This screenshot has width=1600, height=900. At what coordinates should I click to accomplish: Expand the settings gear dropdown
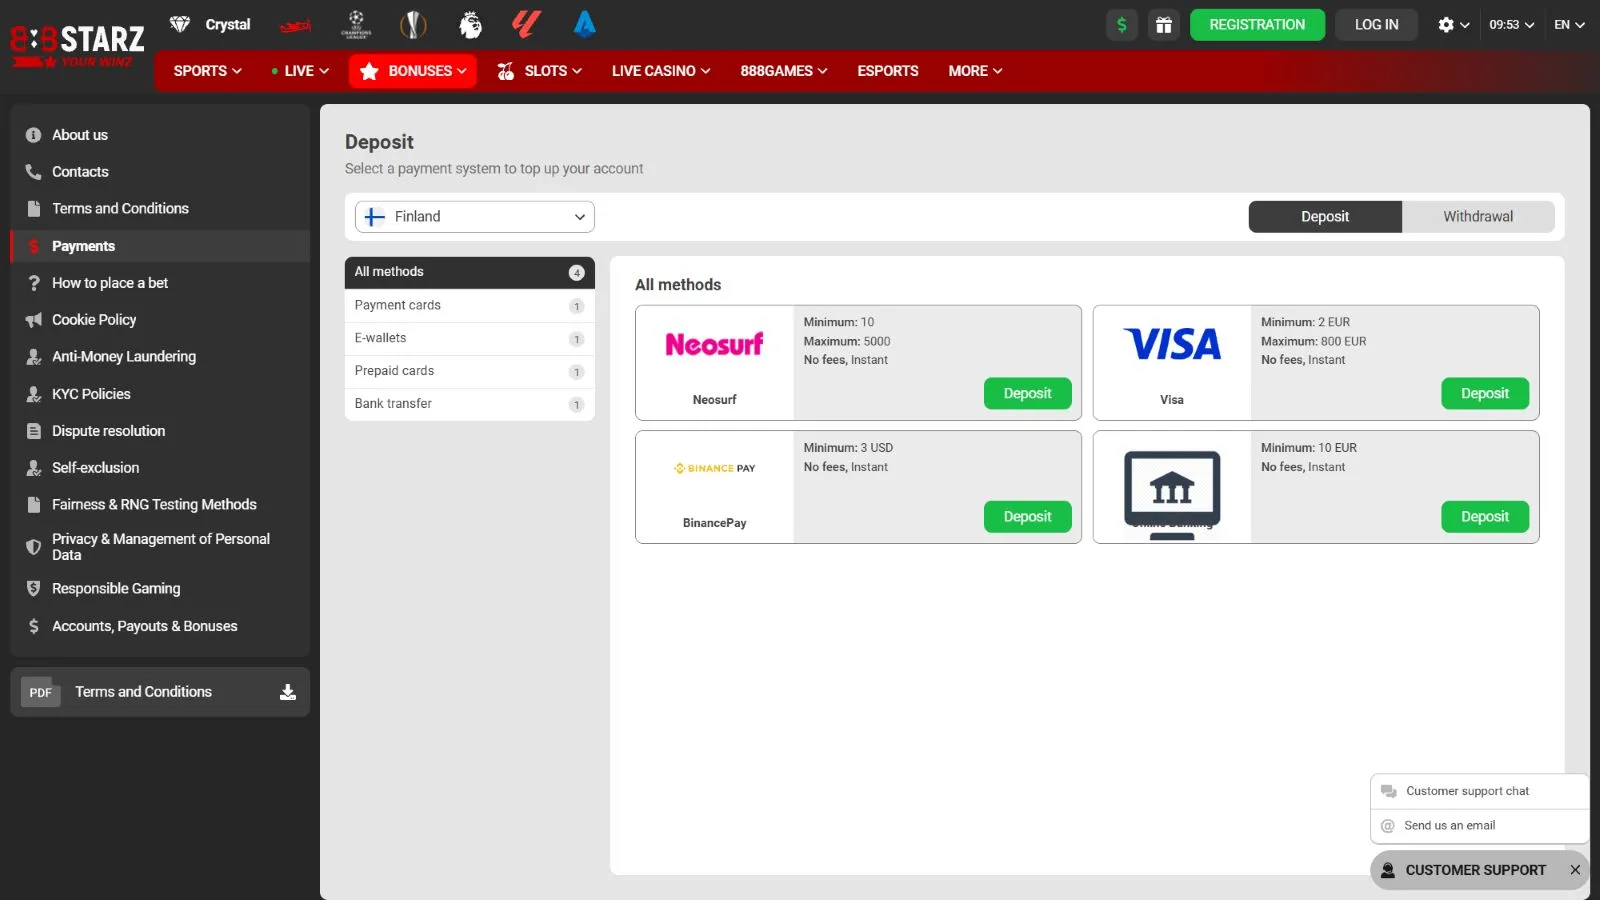click(1453, 25)
